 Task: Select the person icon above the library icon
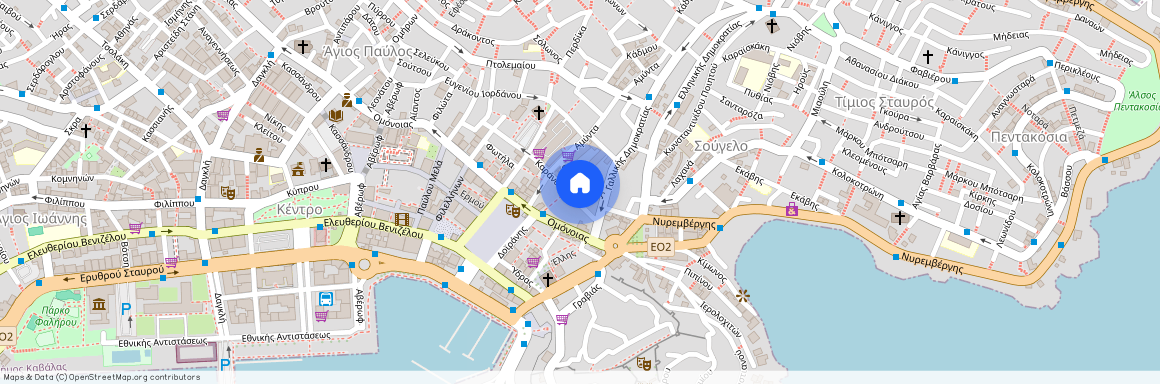[346, 100]
